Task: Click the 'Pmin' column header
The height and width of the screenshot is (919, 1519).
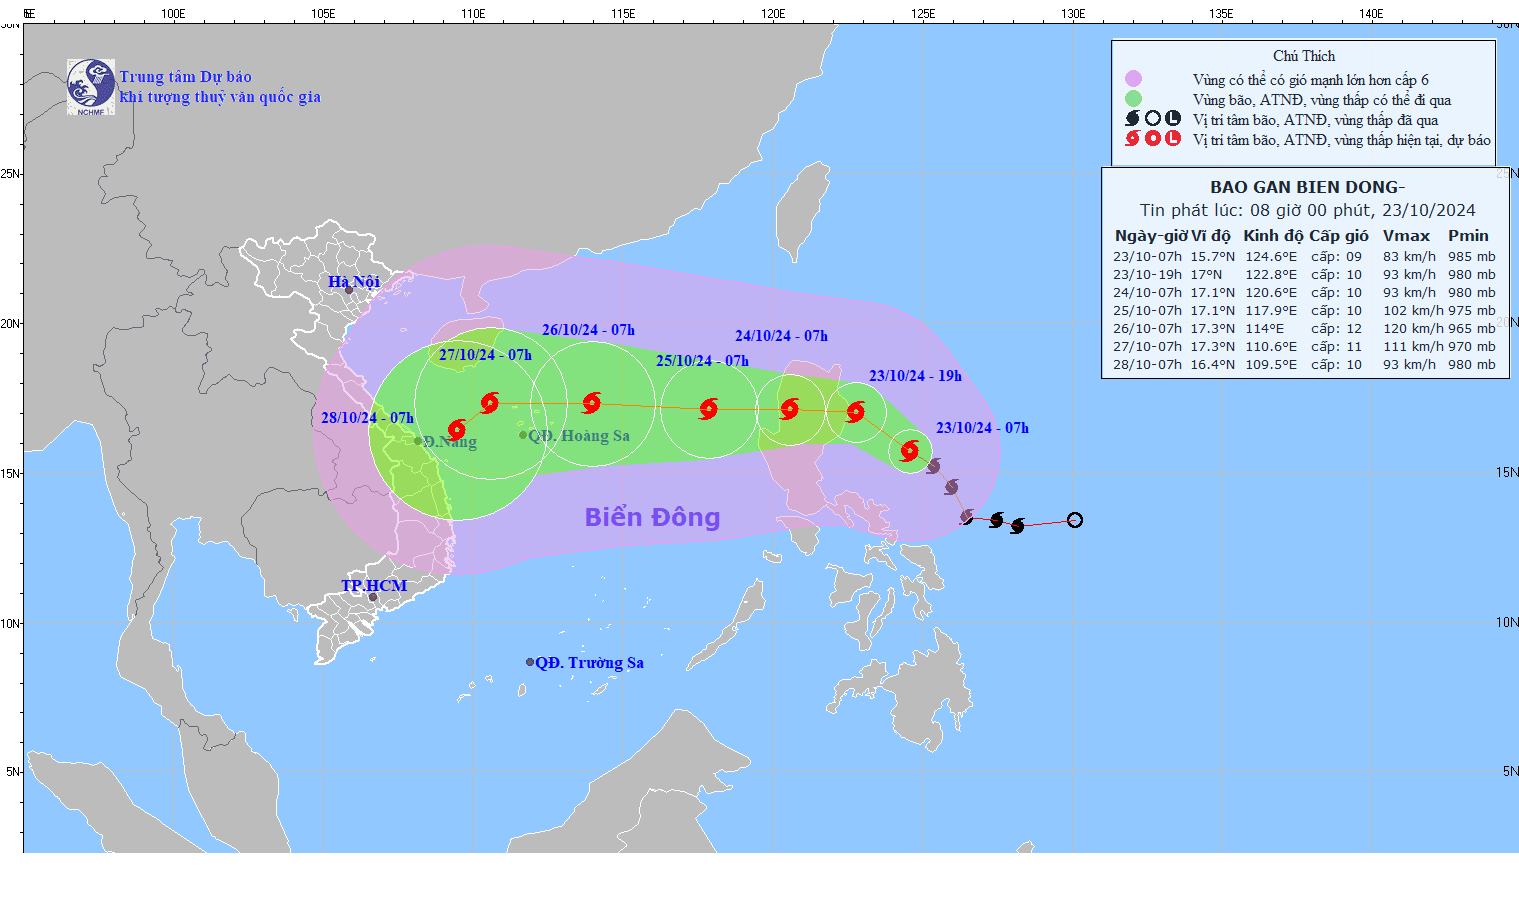Action: [1468, 236]
